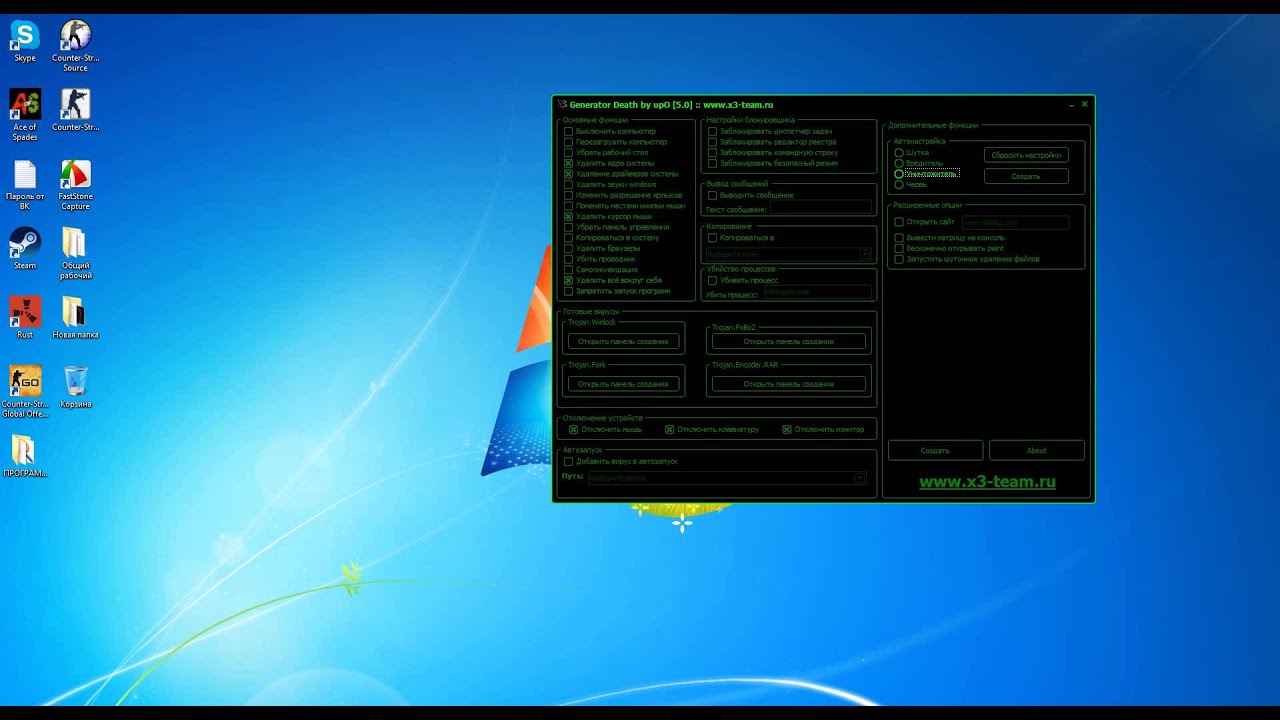This screenshot has width=1280, height=720.
Task: Select the Counter-Strike icon beside Ace of Spades
Action: tap(75, 110)
